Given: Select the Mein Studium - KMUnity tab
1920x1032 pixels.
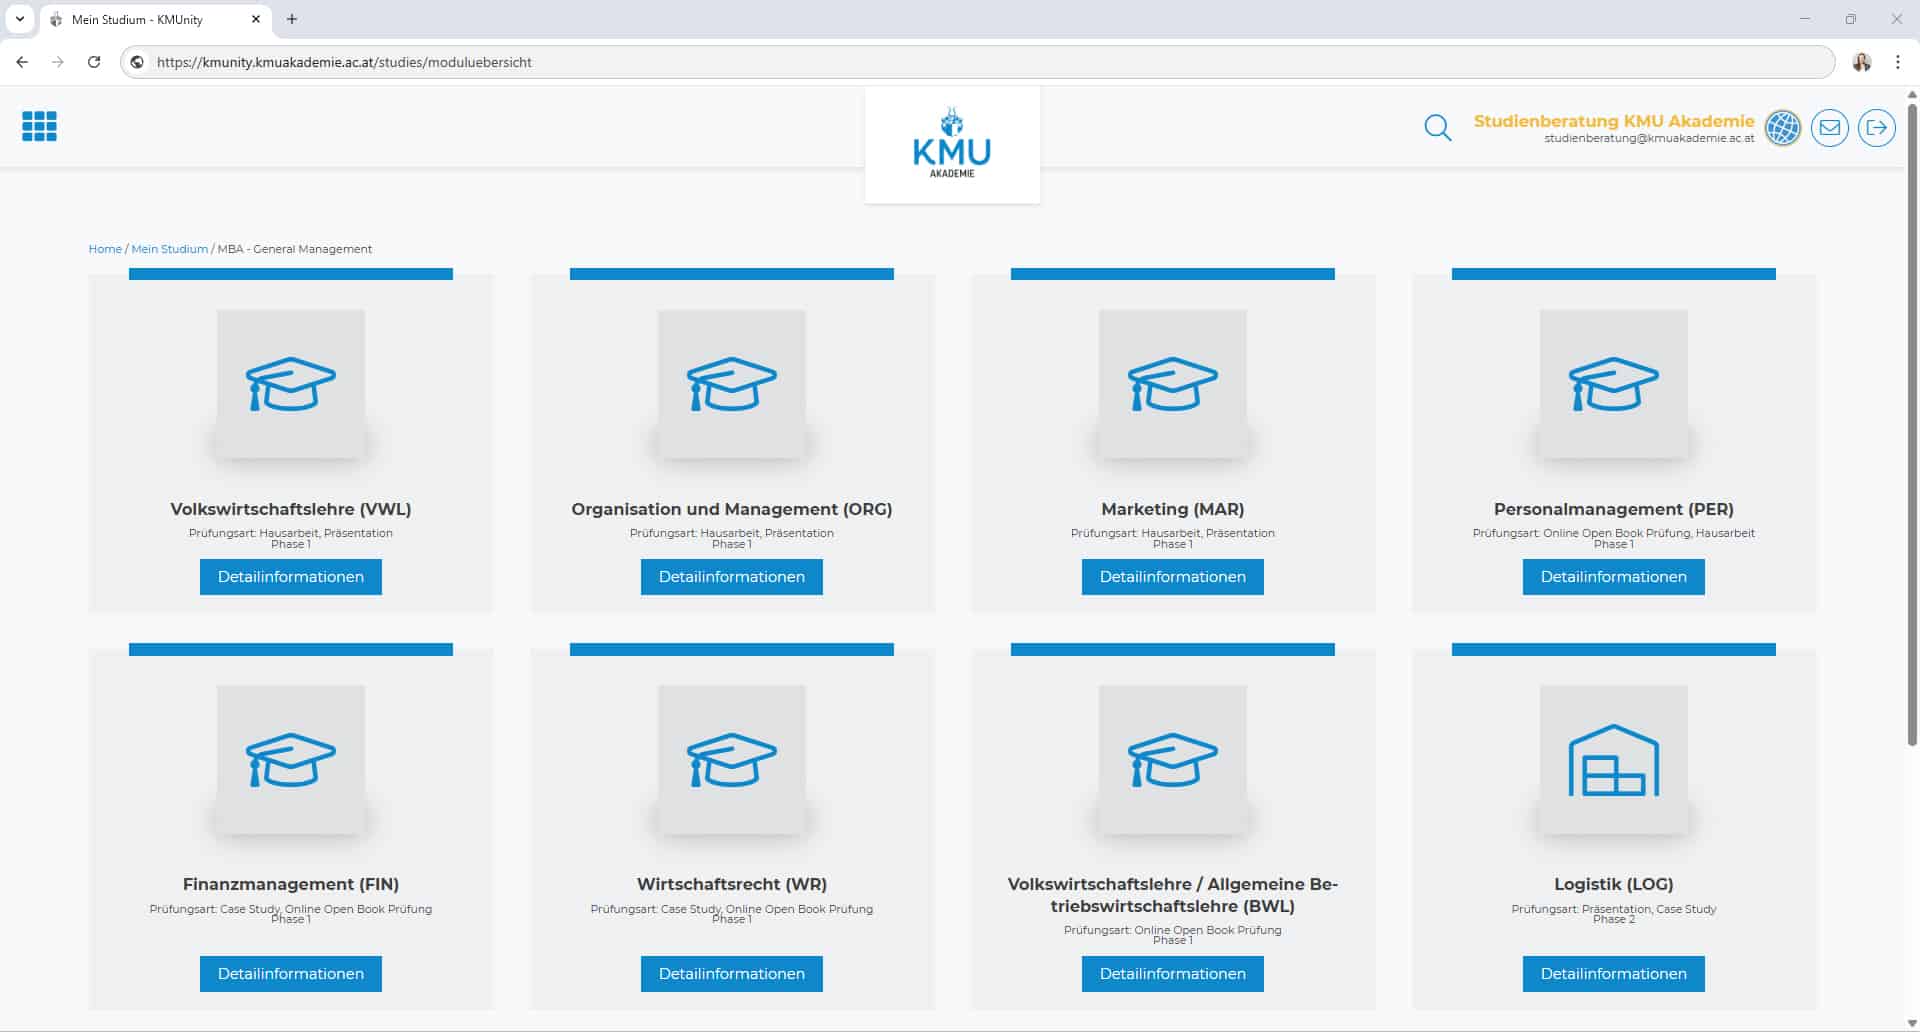Looking at the screenshot, I should 155,19.
